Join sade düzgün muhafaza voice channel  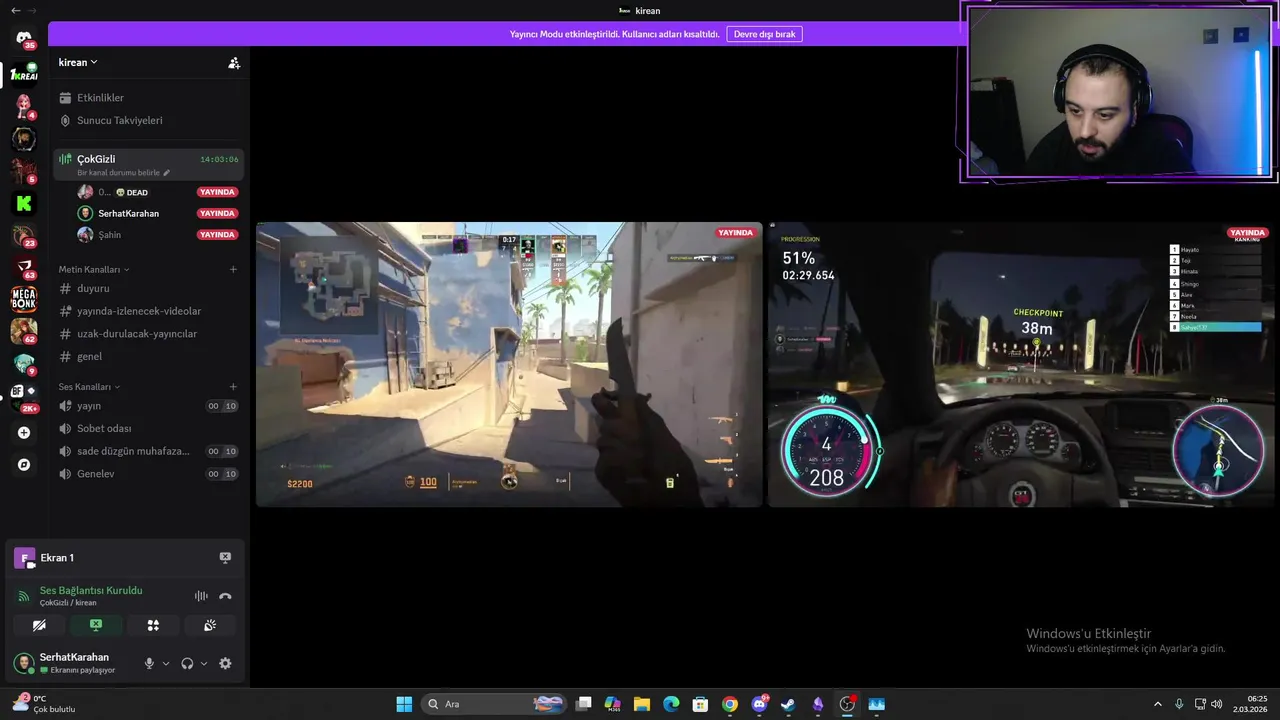[x=148, y=451]
